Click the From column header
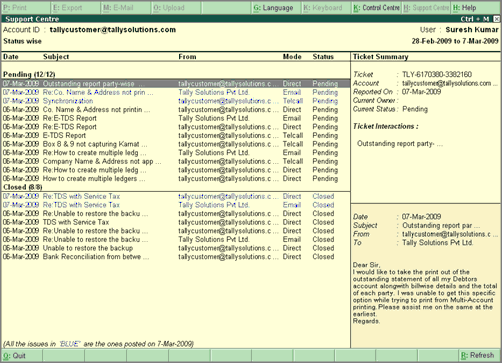The image size is (502, 363). click(187, 57)
